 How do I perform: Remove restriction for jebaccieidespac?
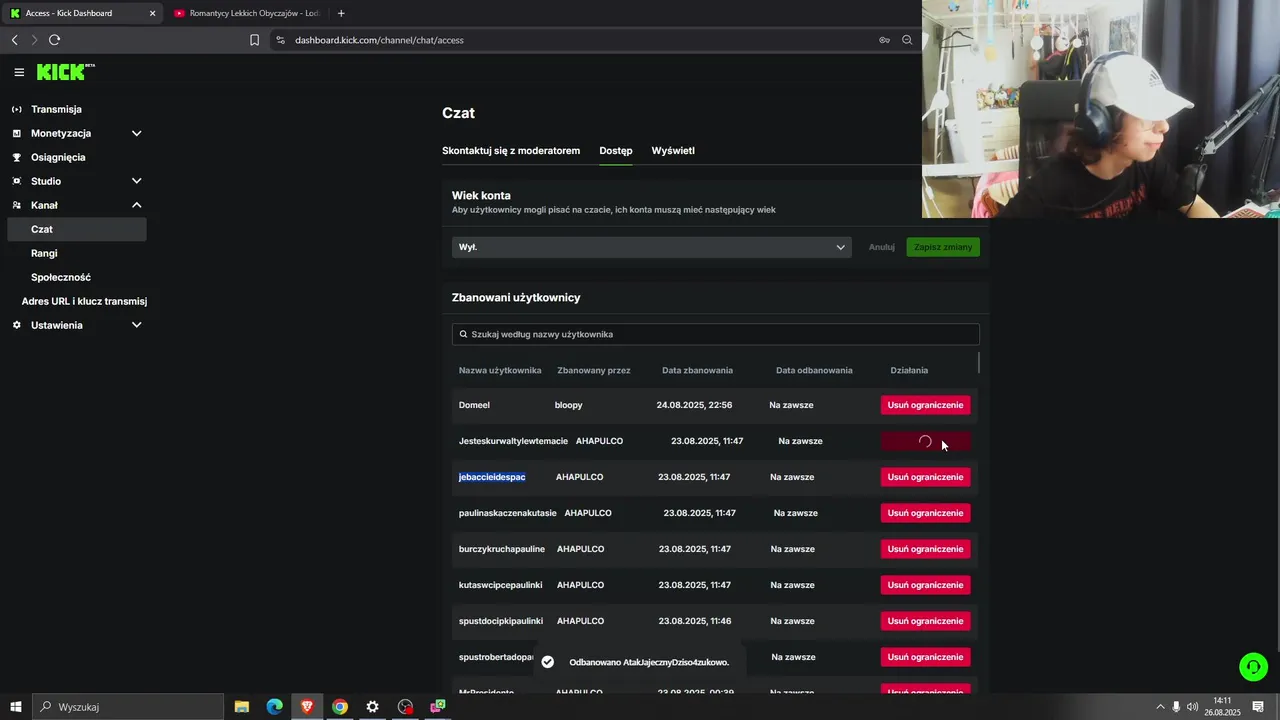click(925, 477)
